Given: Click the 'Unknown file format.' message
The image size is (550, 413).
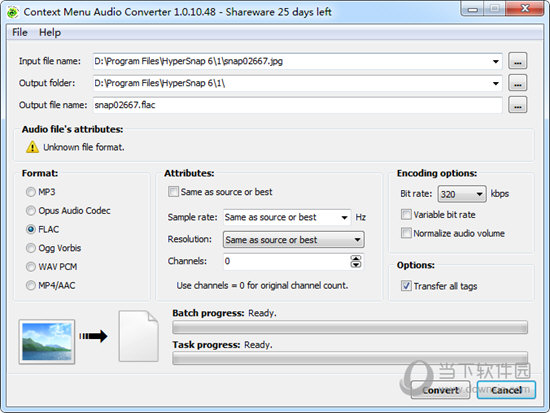Looking at the screenshot, I should 83,147.
